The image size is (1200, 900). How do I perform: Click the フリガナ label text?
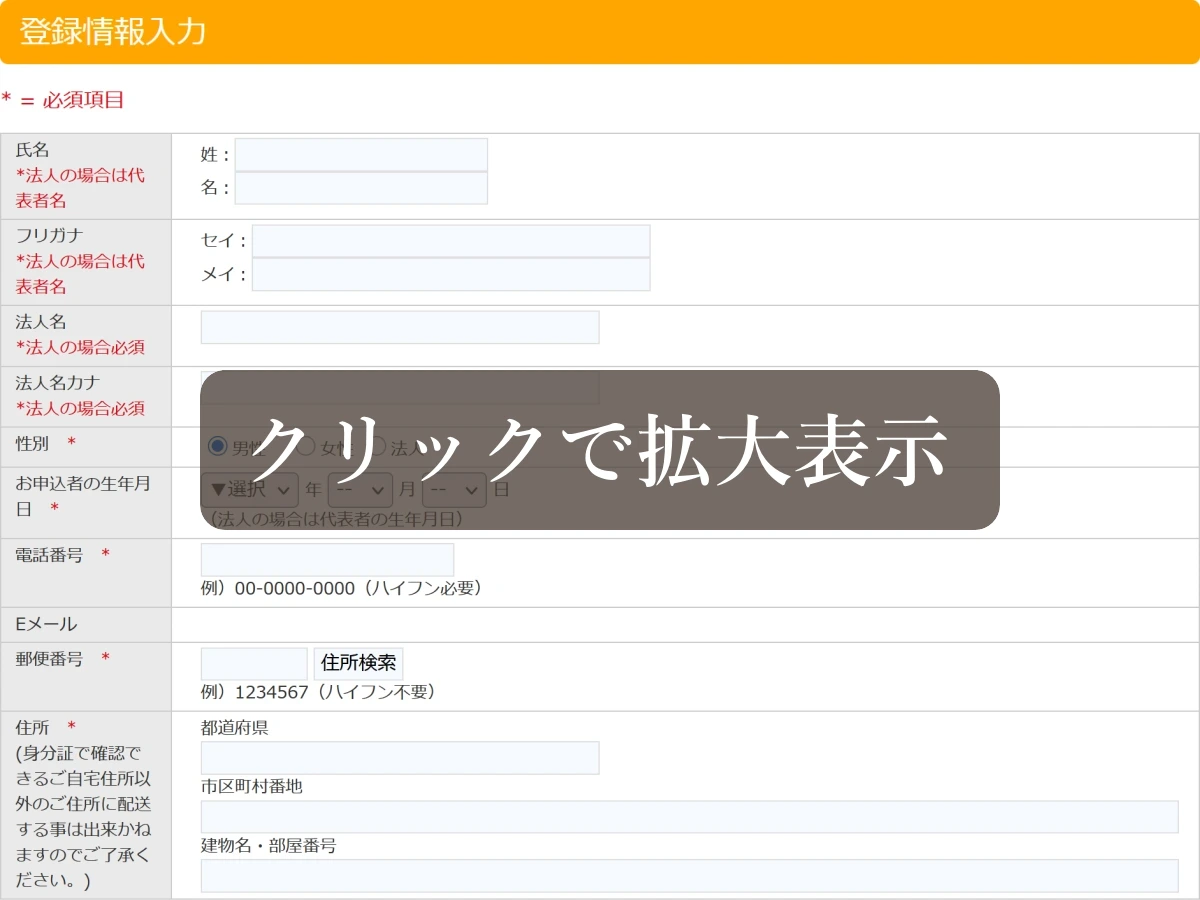point(49,236)
